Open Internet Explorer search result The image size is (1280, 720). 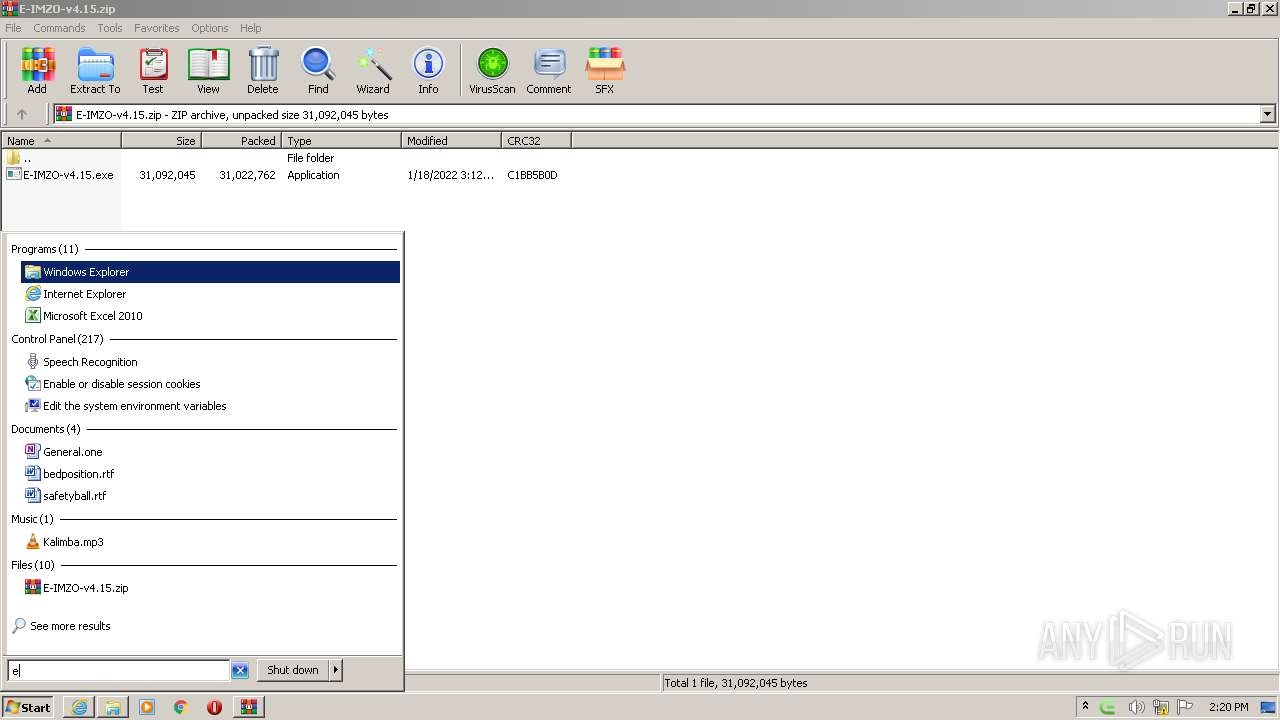[x=210, y=294]
